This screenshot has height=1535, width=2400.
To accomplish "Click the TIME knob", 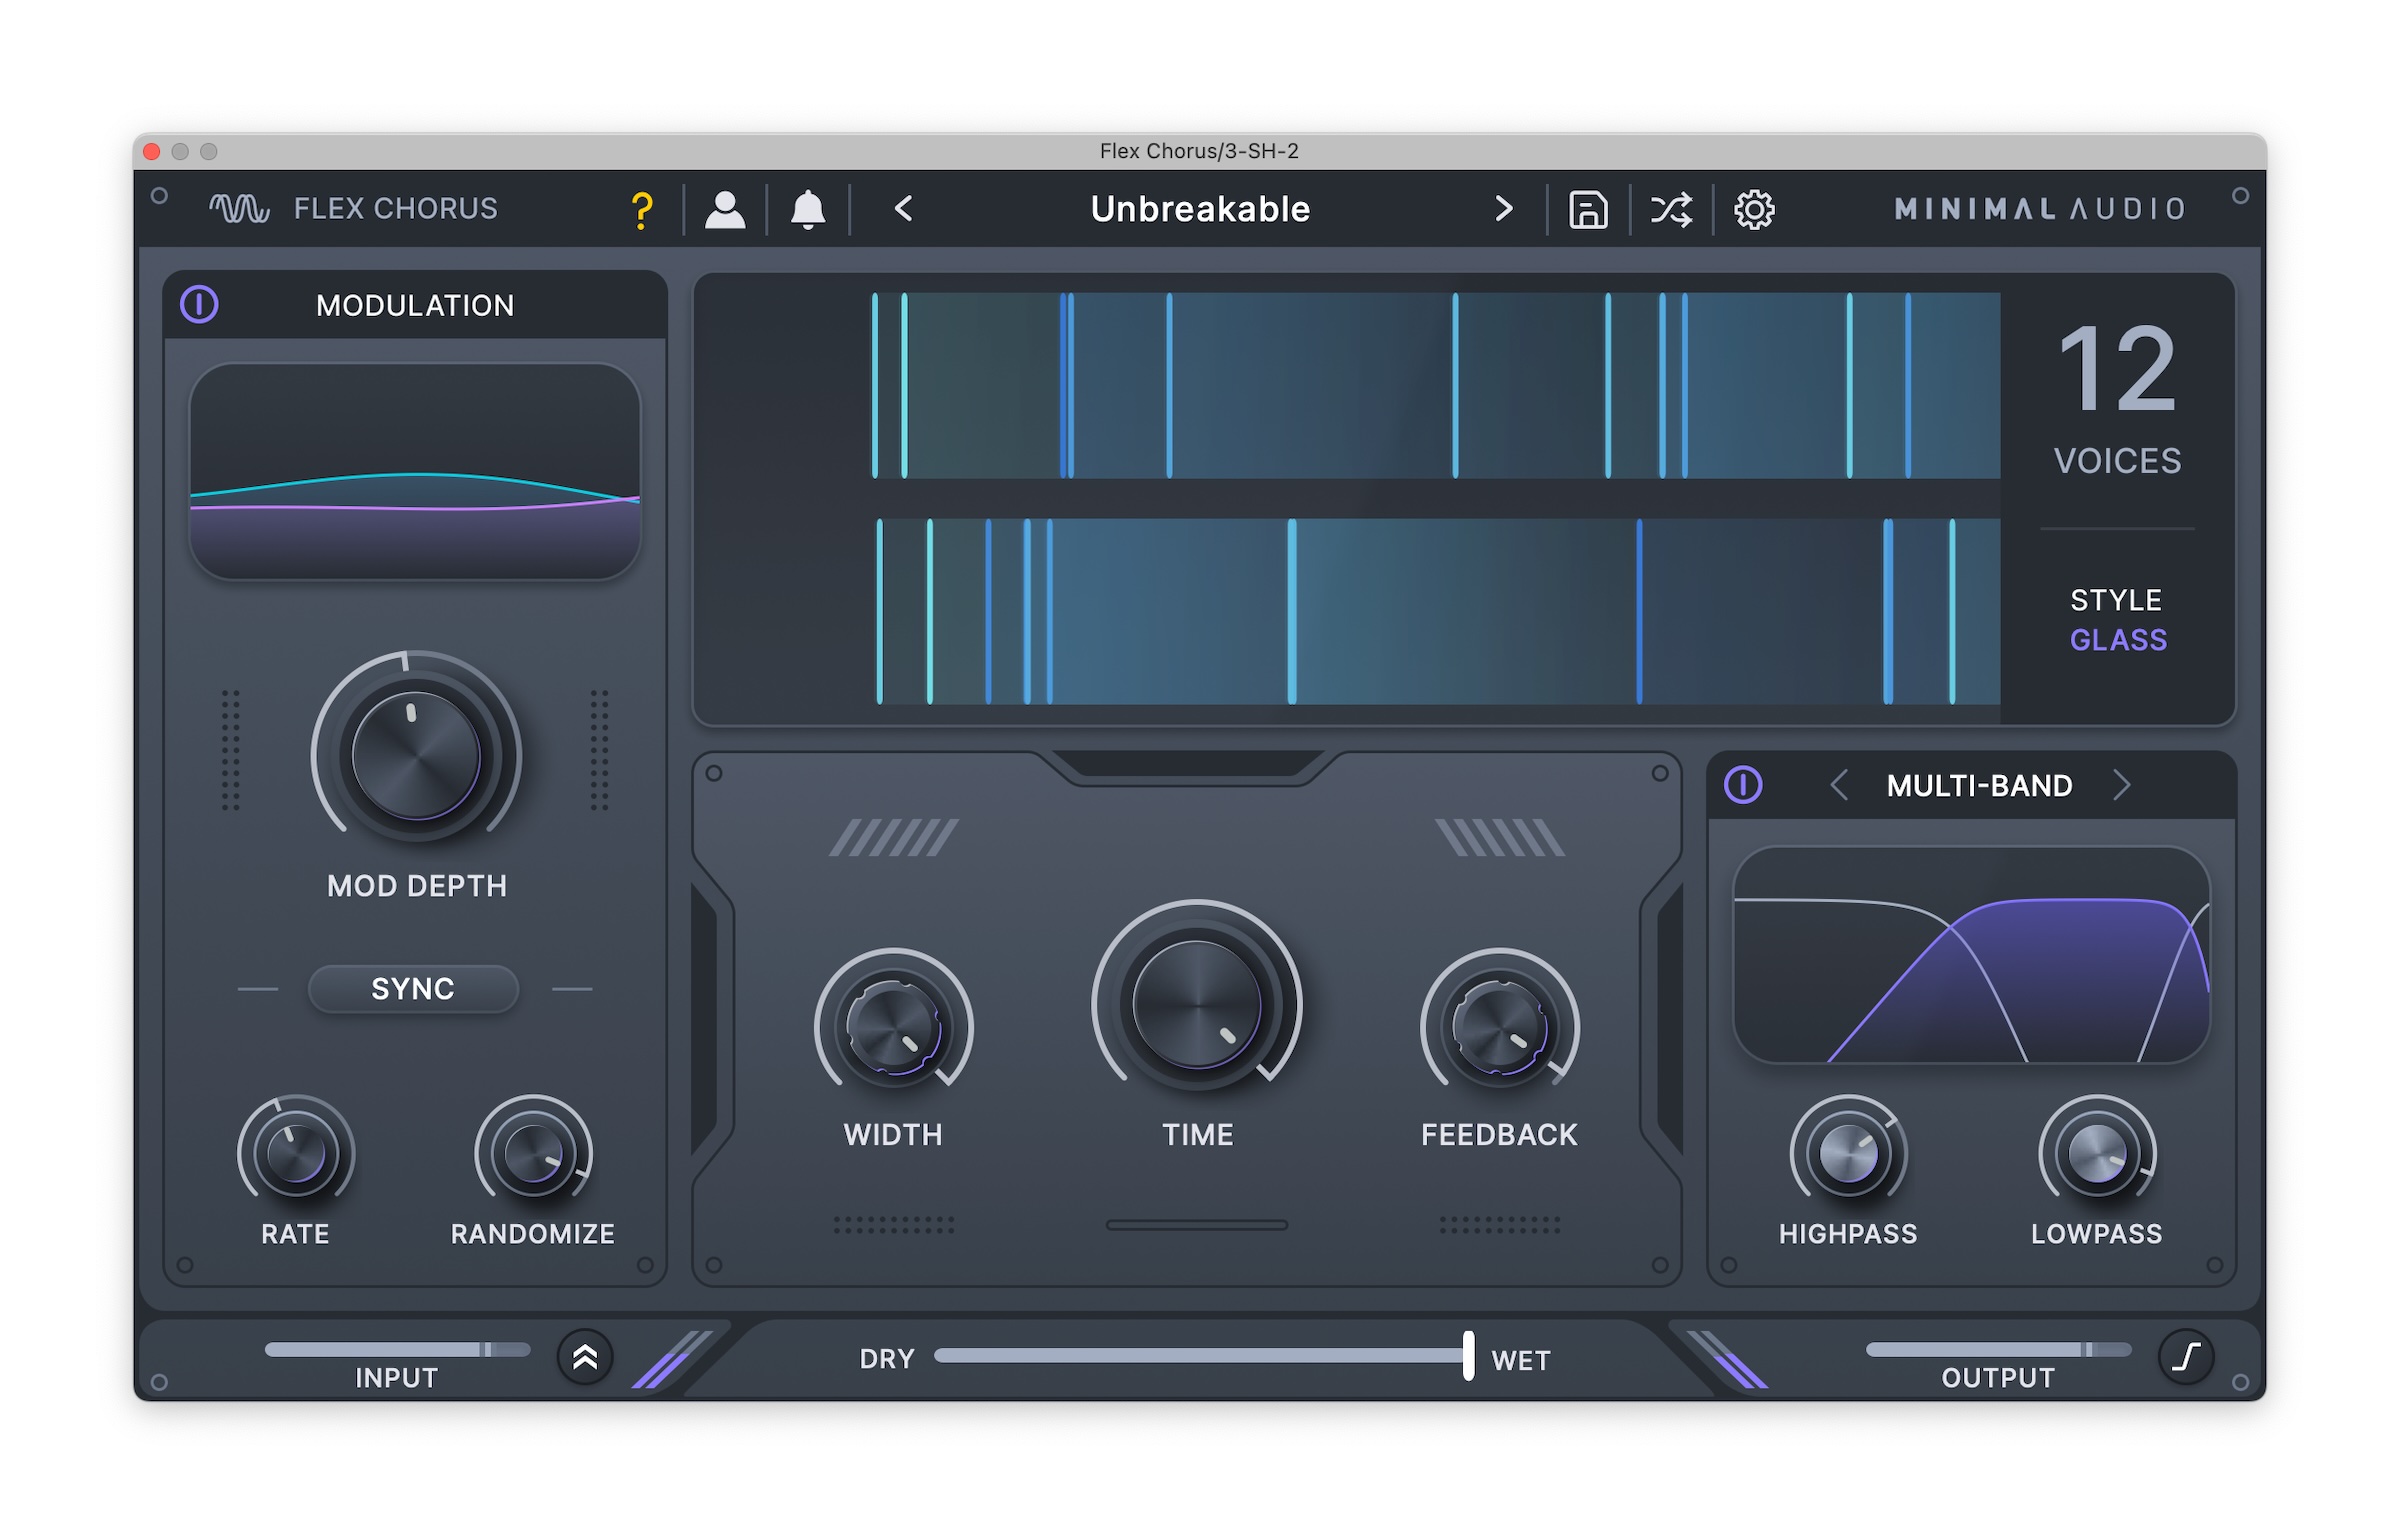I will 1197,1003.
